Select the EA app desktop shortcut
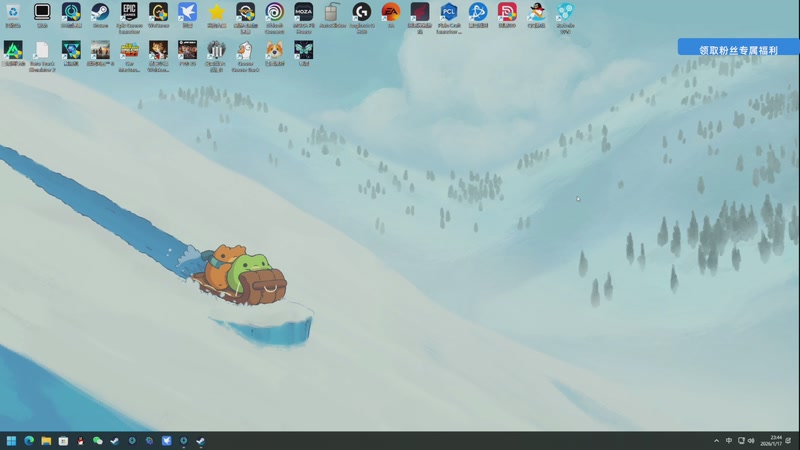800x450 pixels. click(391, 15)
